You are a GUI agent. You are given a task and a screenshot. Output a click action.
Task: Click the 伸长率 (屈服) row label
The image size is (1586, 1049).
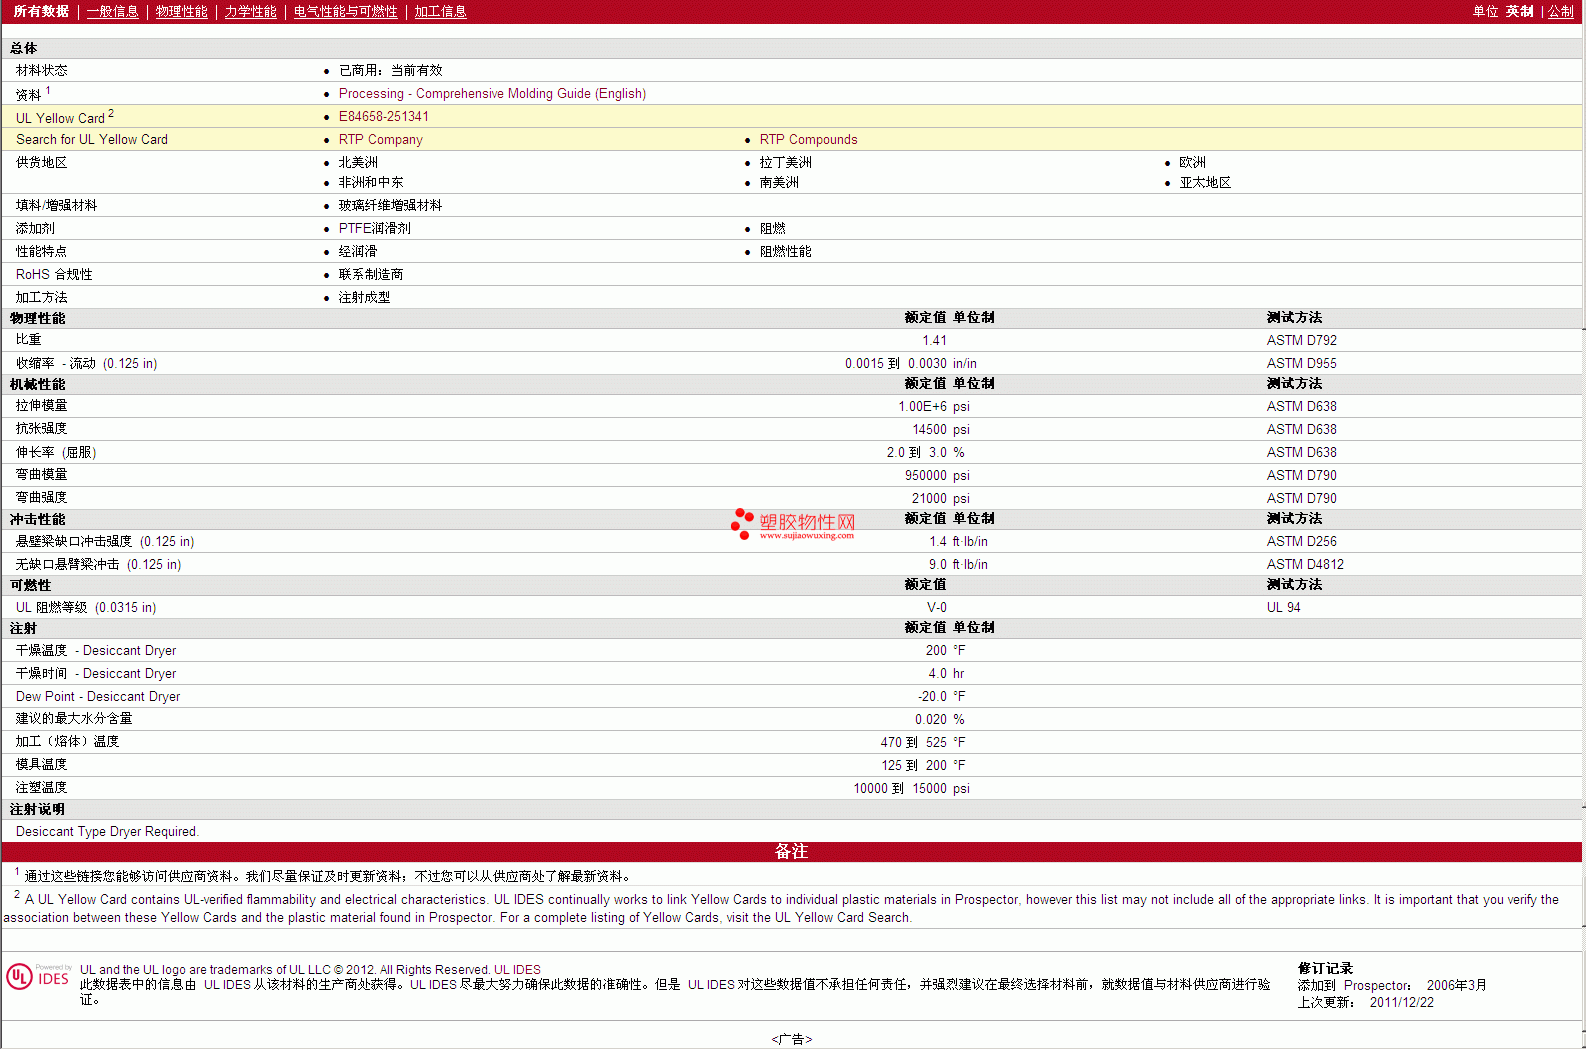pyautogui.click(x=56, y=452)
